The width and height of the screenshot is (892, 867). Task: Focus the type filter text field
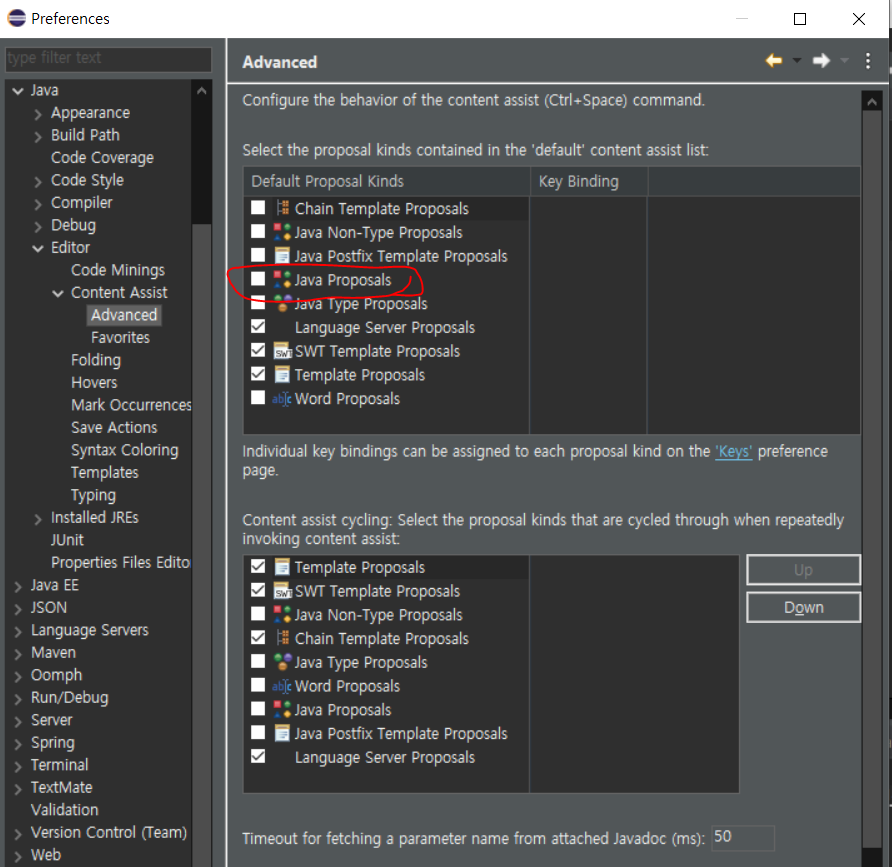tap(108, 58)
